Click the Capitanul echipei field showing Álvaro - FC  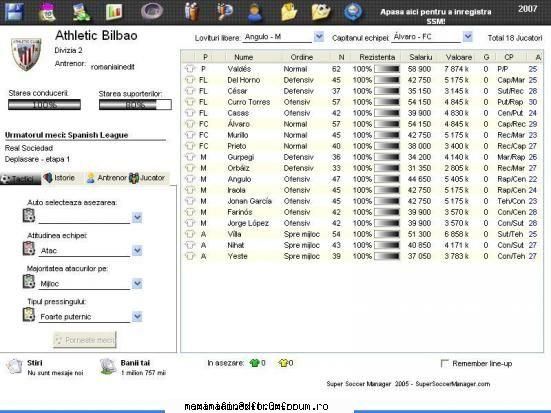click(426, 37)
